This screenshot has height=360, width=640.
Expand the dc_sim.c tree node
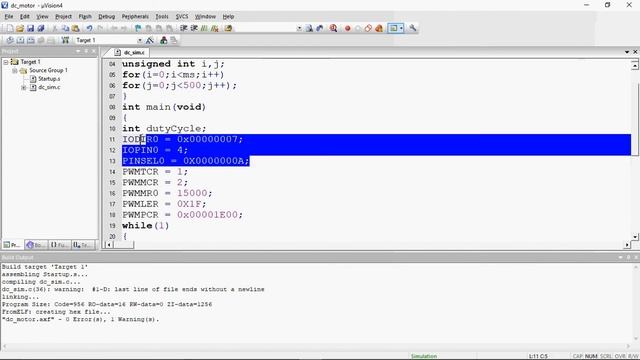[x=24, y=88]
